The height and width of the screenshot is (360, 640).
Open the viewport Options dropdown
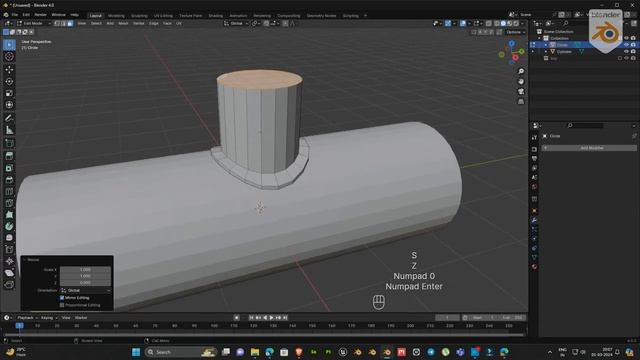pyautogui.click(x=516, y=32)
